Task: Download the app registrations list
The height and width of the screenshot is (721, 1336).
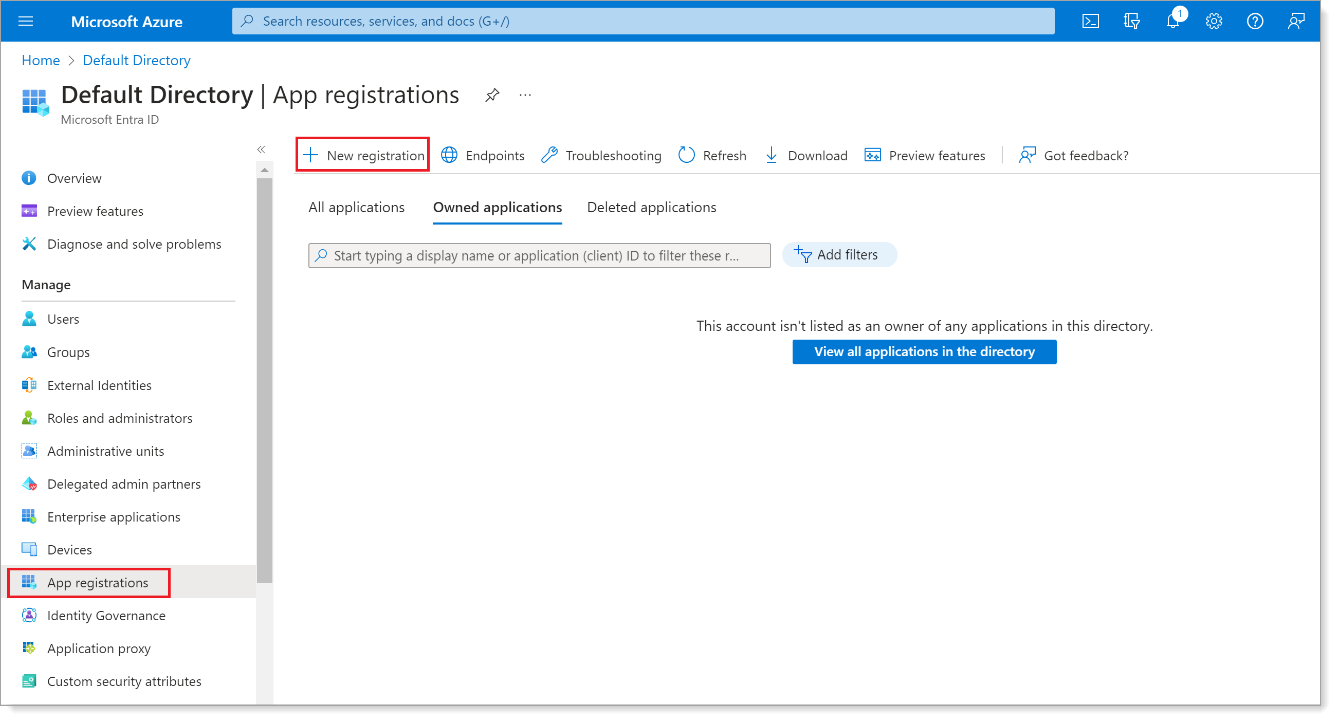Action: click(805, 155)
